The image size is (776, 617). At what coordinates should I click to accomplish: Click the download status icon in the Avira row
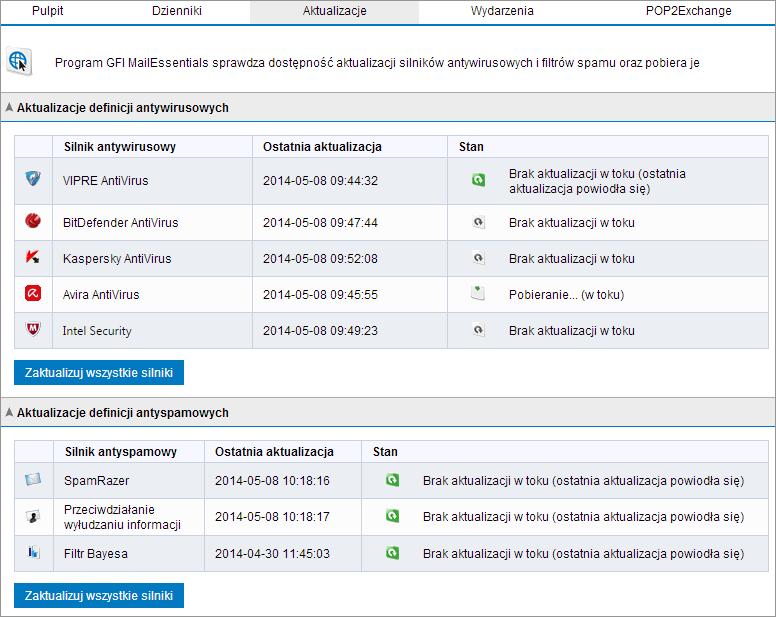478,293
